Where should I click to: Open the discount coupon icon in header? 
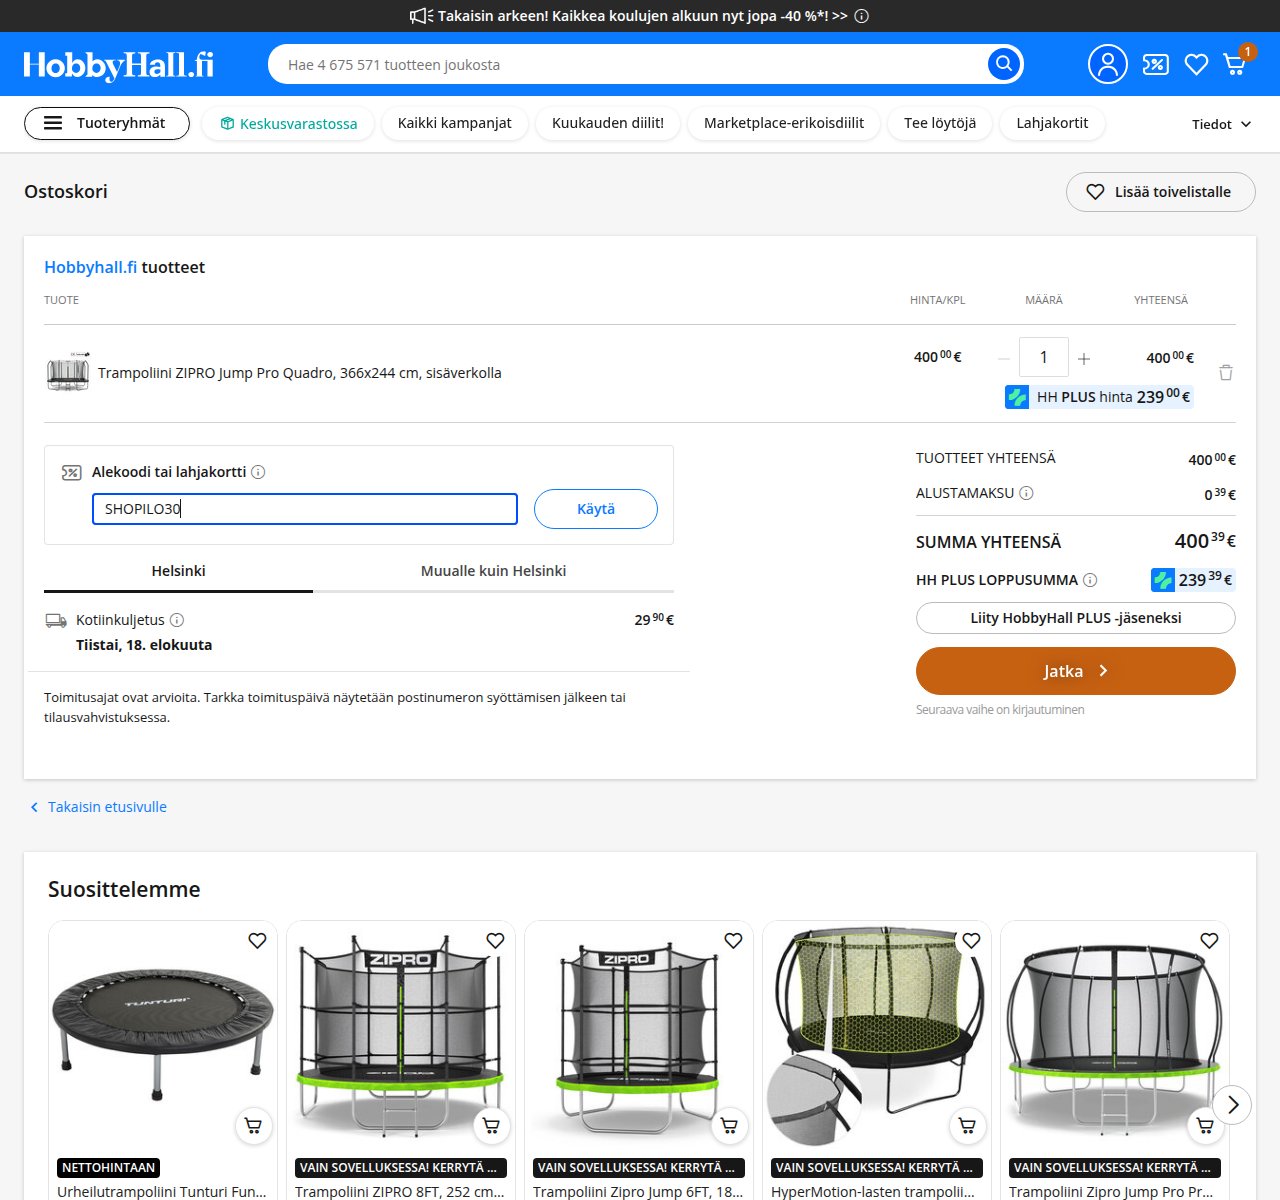1155,65
